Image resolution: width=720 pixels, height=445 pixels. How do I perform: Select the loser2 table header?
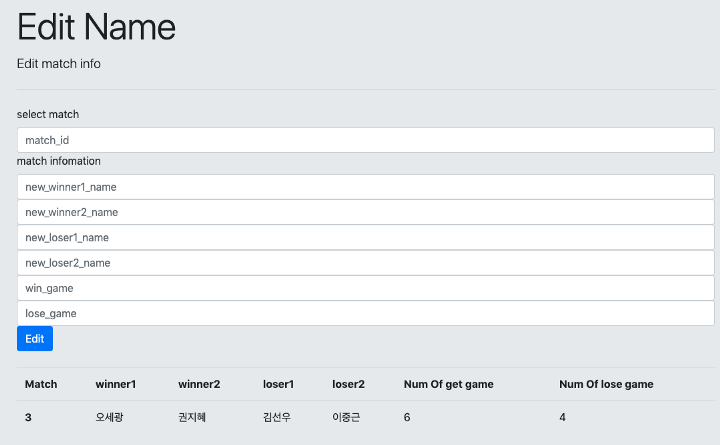tap(348, 384)
